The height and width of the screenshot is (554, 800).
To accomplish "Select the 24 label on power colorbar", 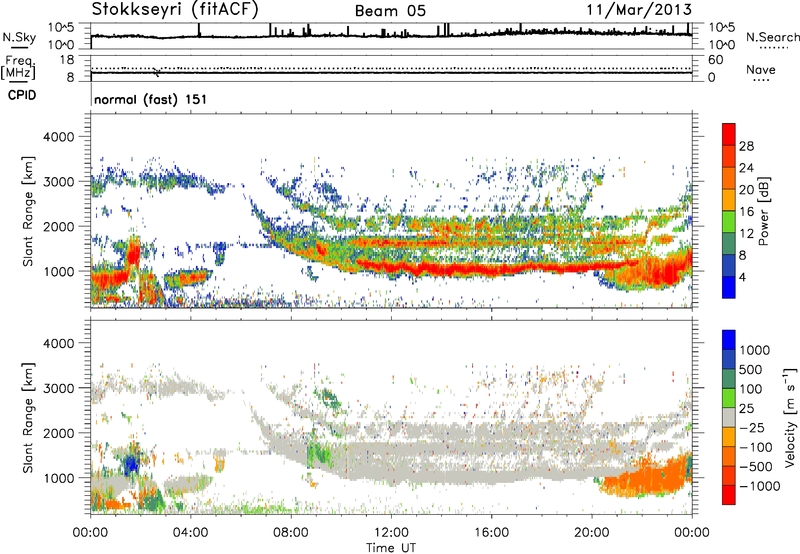I will [746, 168].
